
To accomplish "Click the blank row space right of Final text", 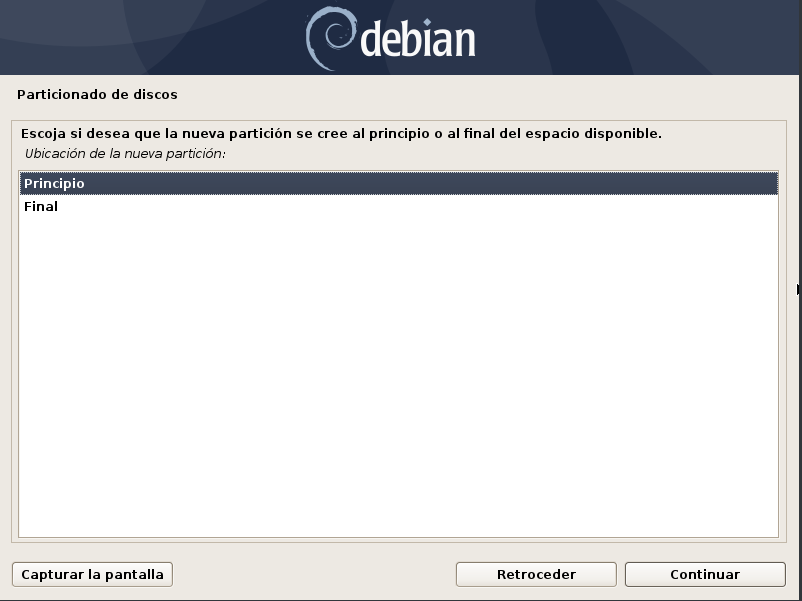I will tap(418, 206).
